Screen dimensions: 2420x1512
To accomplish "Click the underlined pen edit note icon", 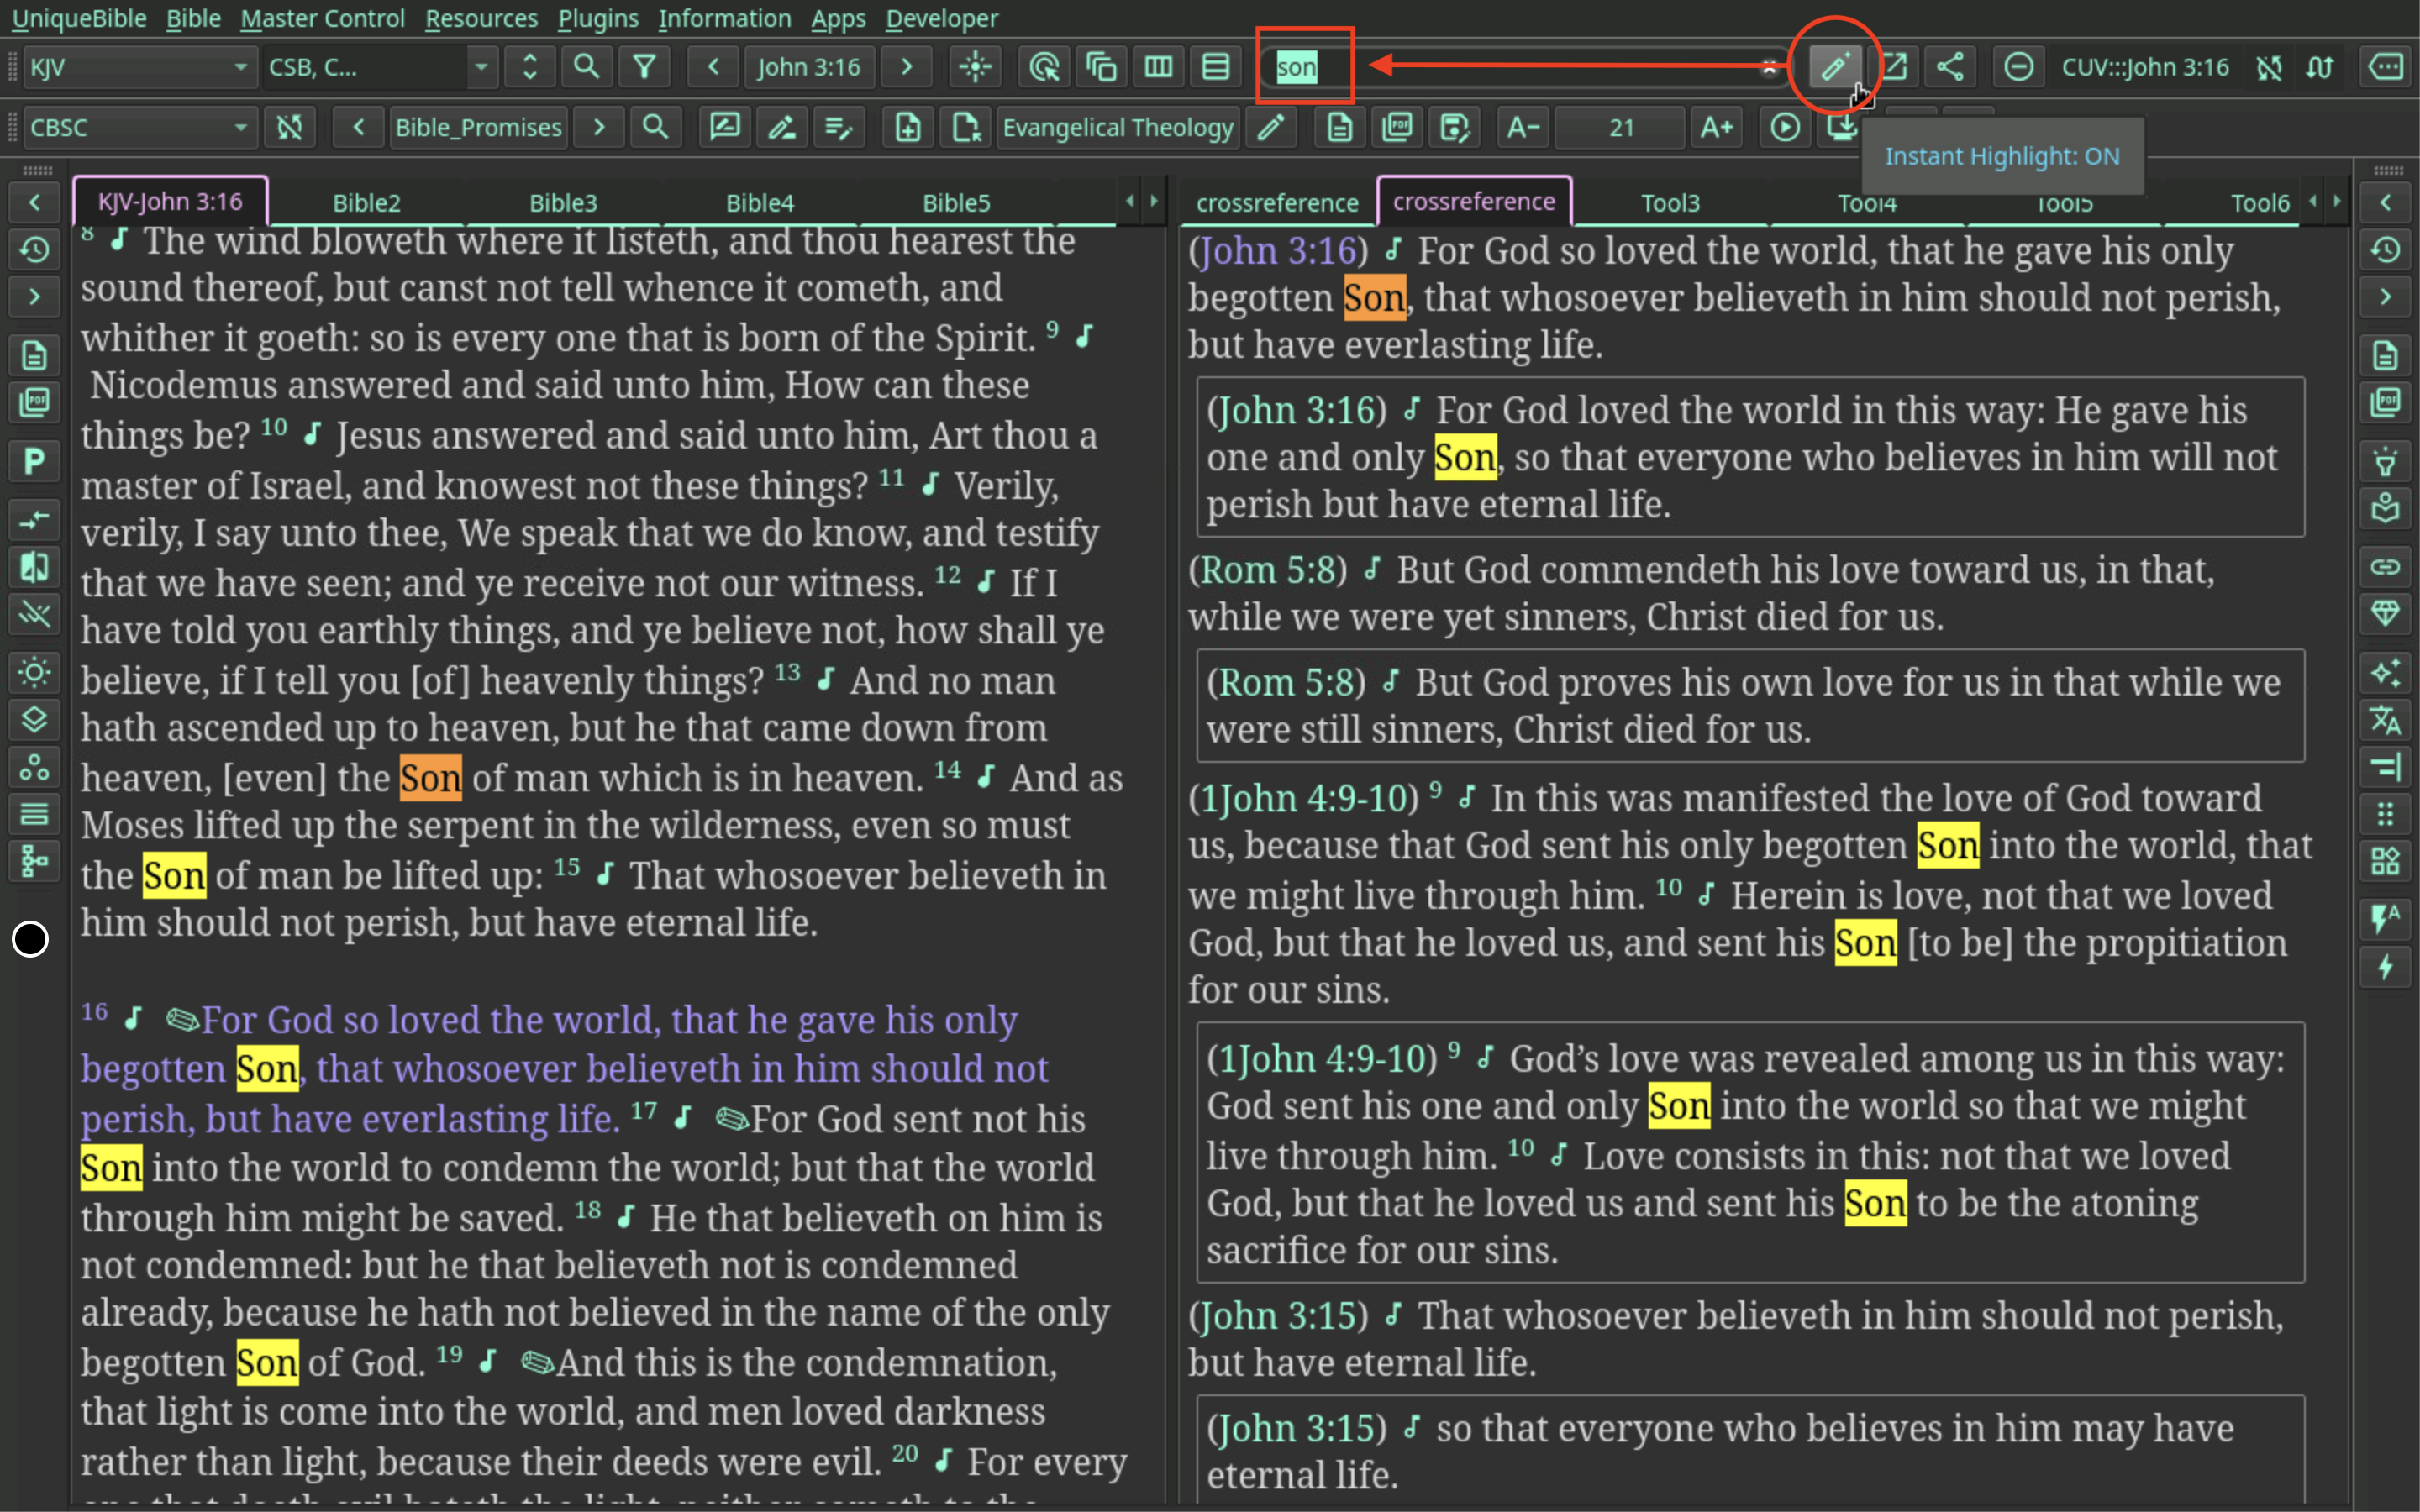I will [781, 127].
